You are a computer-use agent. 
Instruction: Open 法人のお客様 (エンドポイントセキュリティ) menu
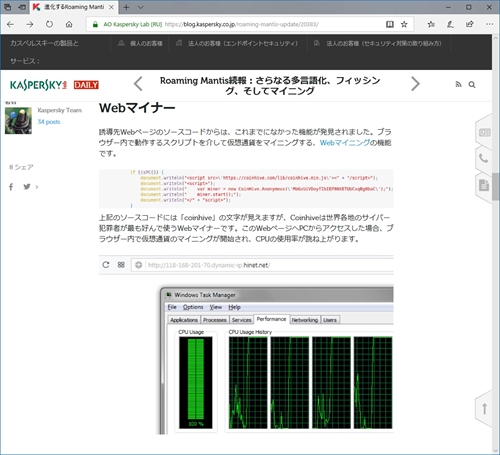point(237,43)
